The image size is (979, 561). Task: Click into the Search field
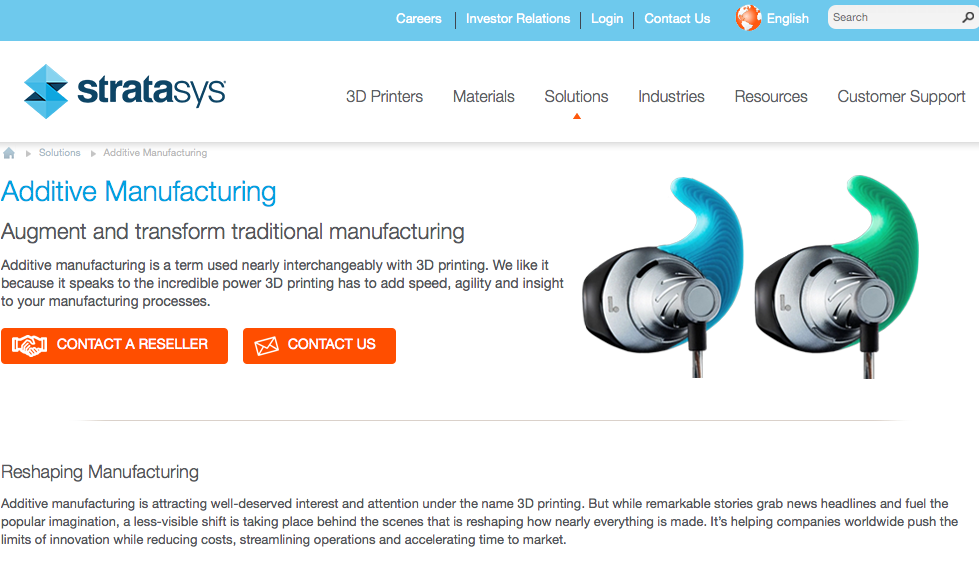(895, 17)
